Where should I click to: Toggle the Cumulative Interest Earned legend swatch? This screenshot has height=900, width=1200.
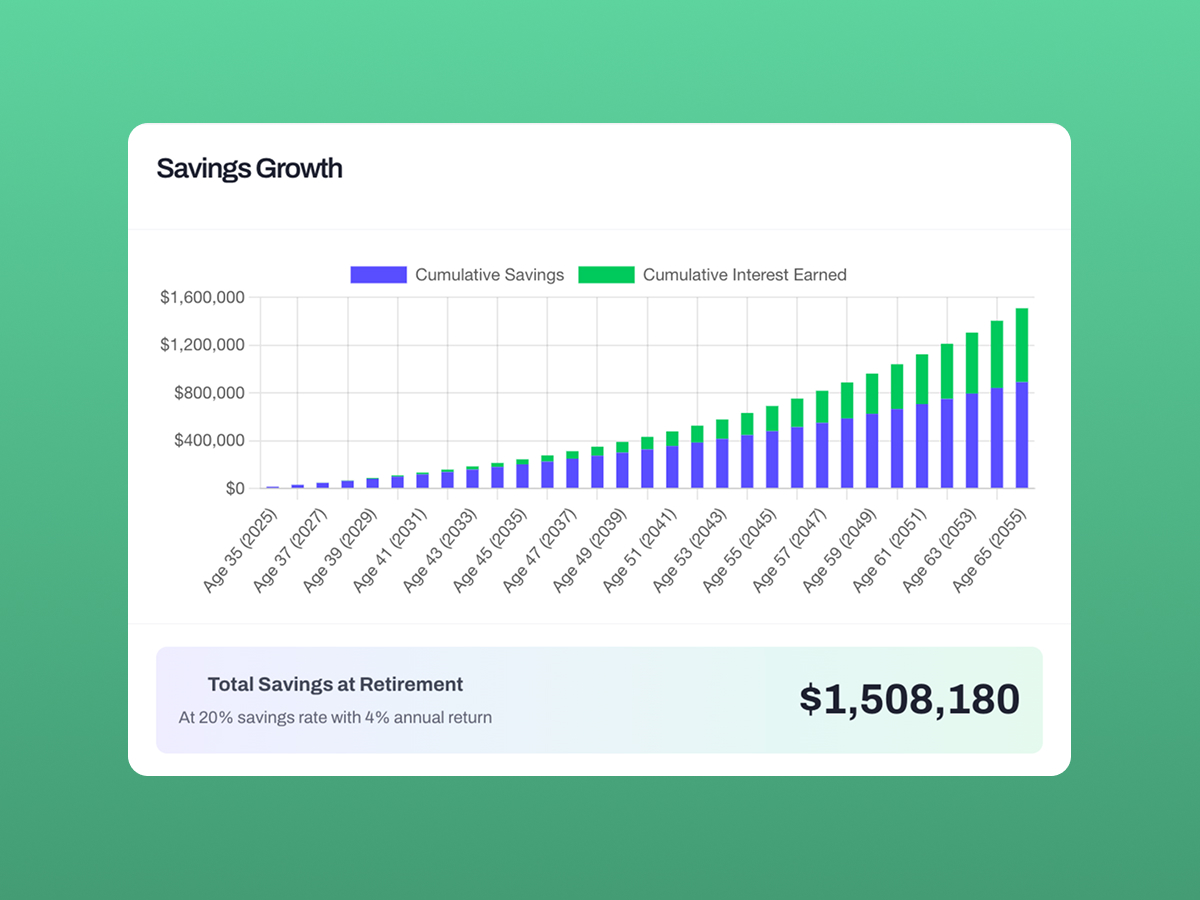pos(606,275)
